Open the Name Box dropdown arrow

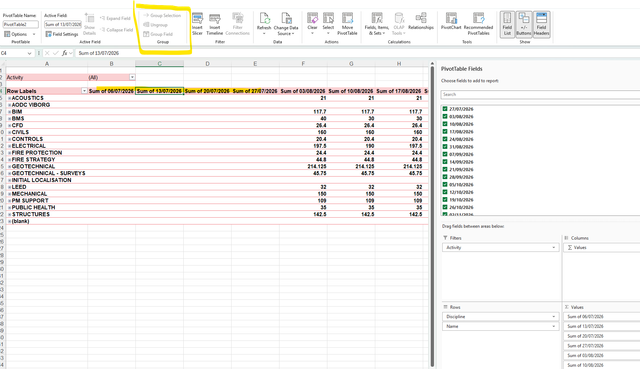point(29,53)
